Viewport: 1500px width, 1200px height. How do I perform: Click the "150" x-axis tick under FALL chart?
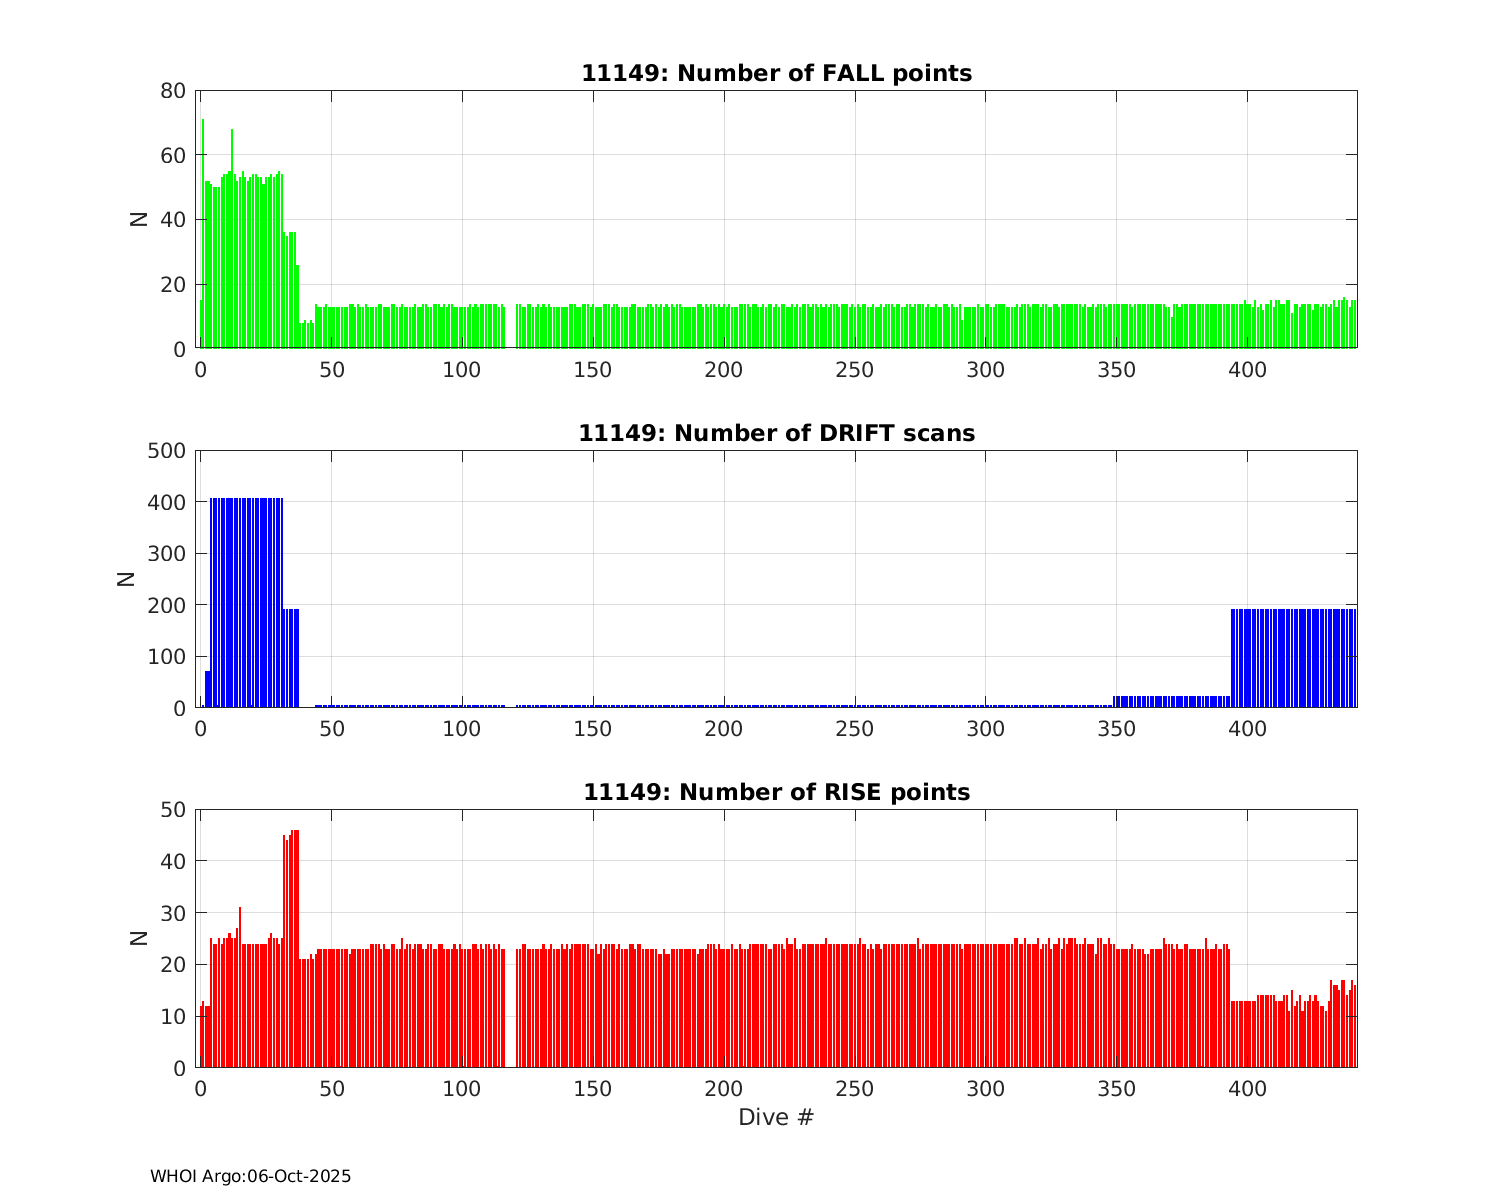click(593, 370)
